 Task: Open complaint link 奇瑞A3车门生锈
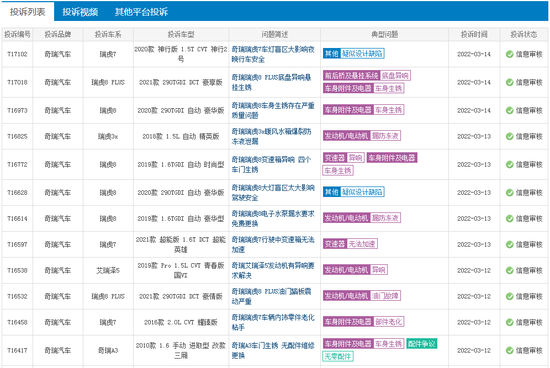(273, 350)
